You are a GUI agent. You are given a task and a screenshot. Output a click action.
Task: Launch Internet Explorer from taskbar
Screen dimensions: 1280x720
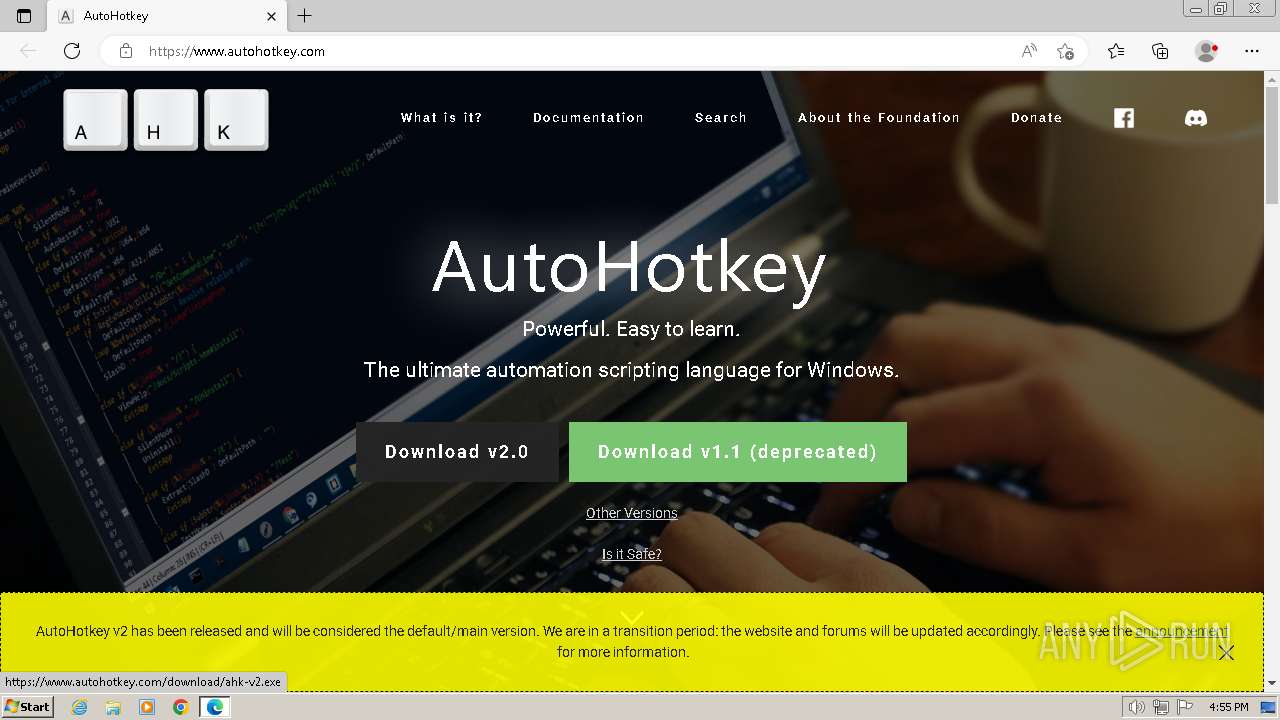click(x=79, y=707)
